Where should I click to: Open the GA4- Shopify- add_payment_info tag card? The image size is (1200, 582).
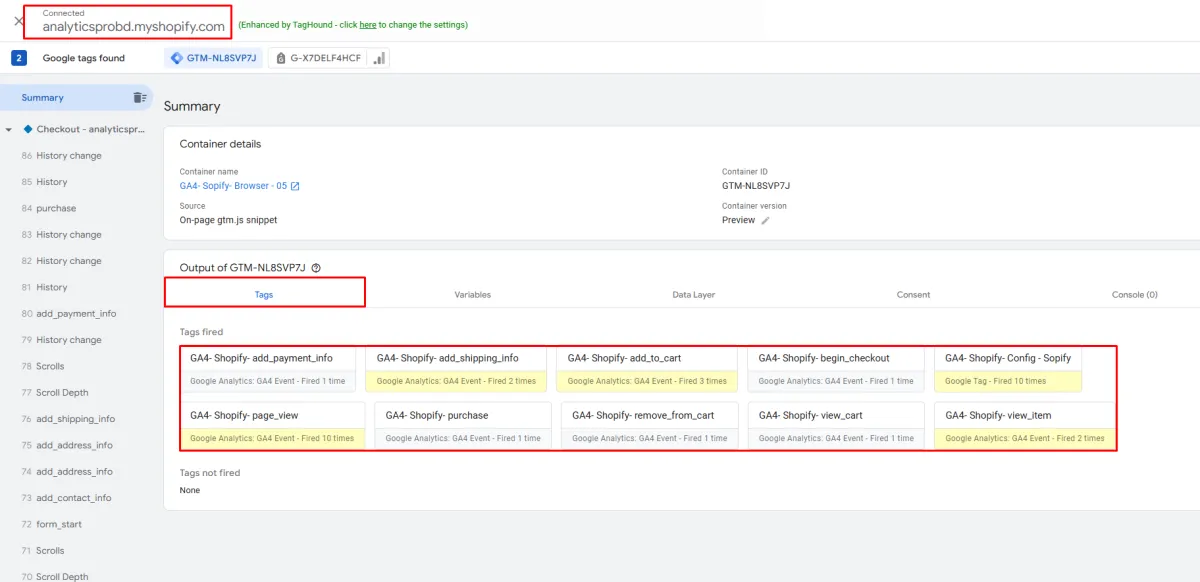268,369
